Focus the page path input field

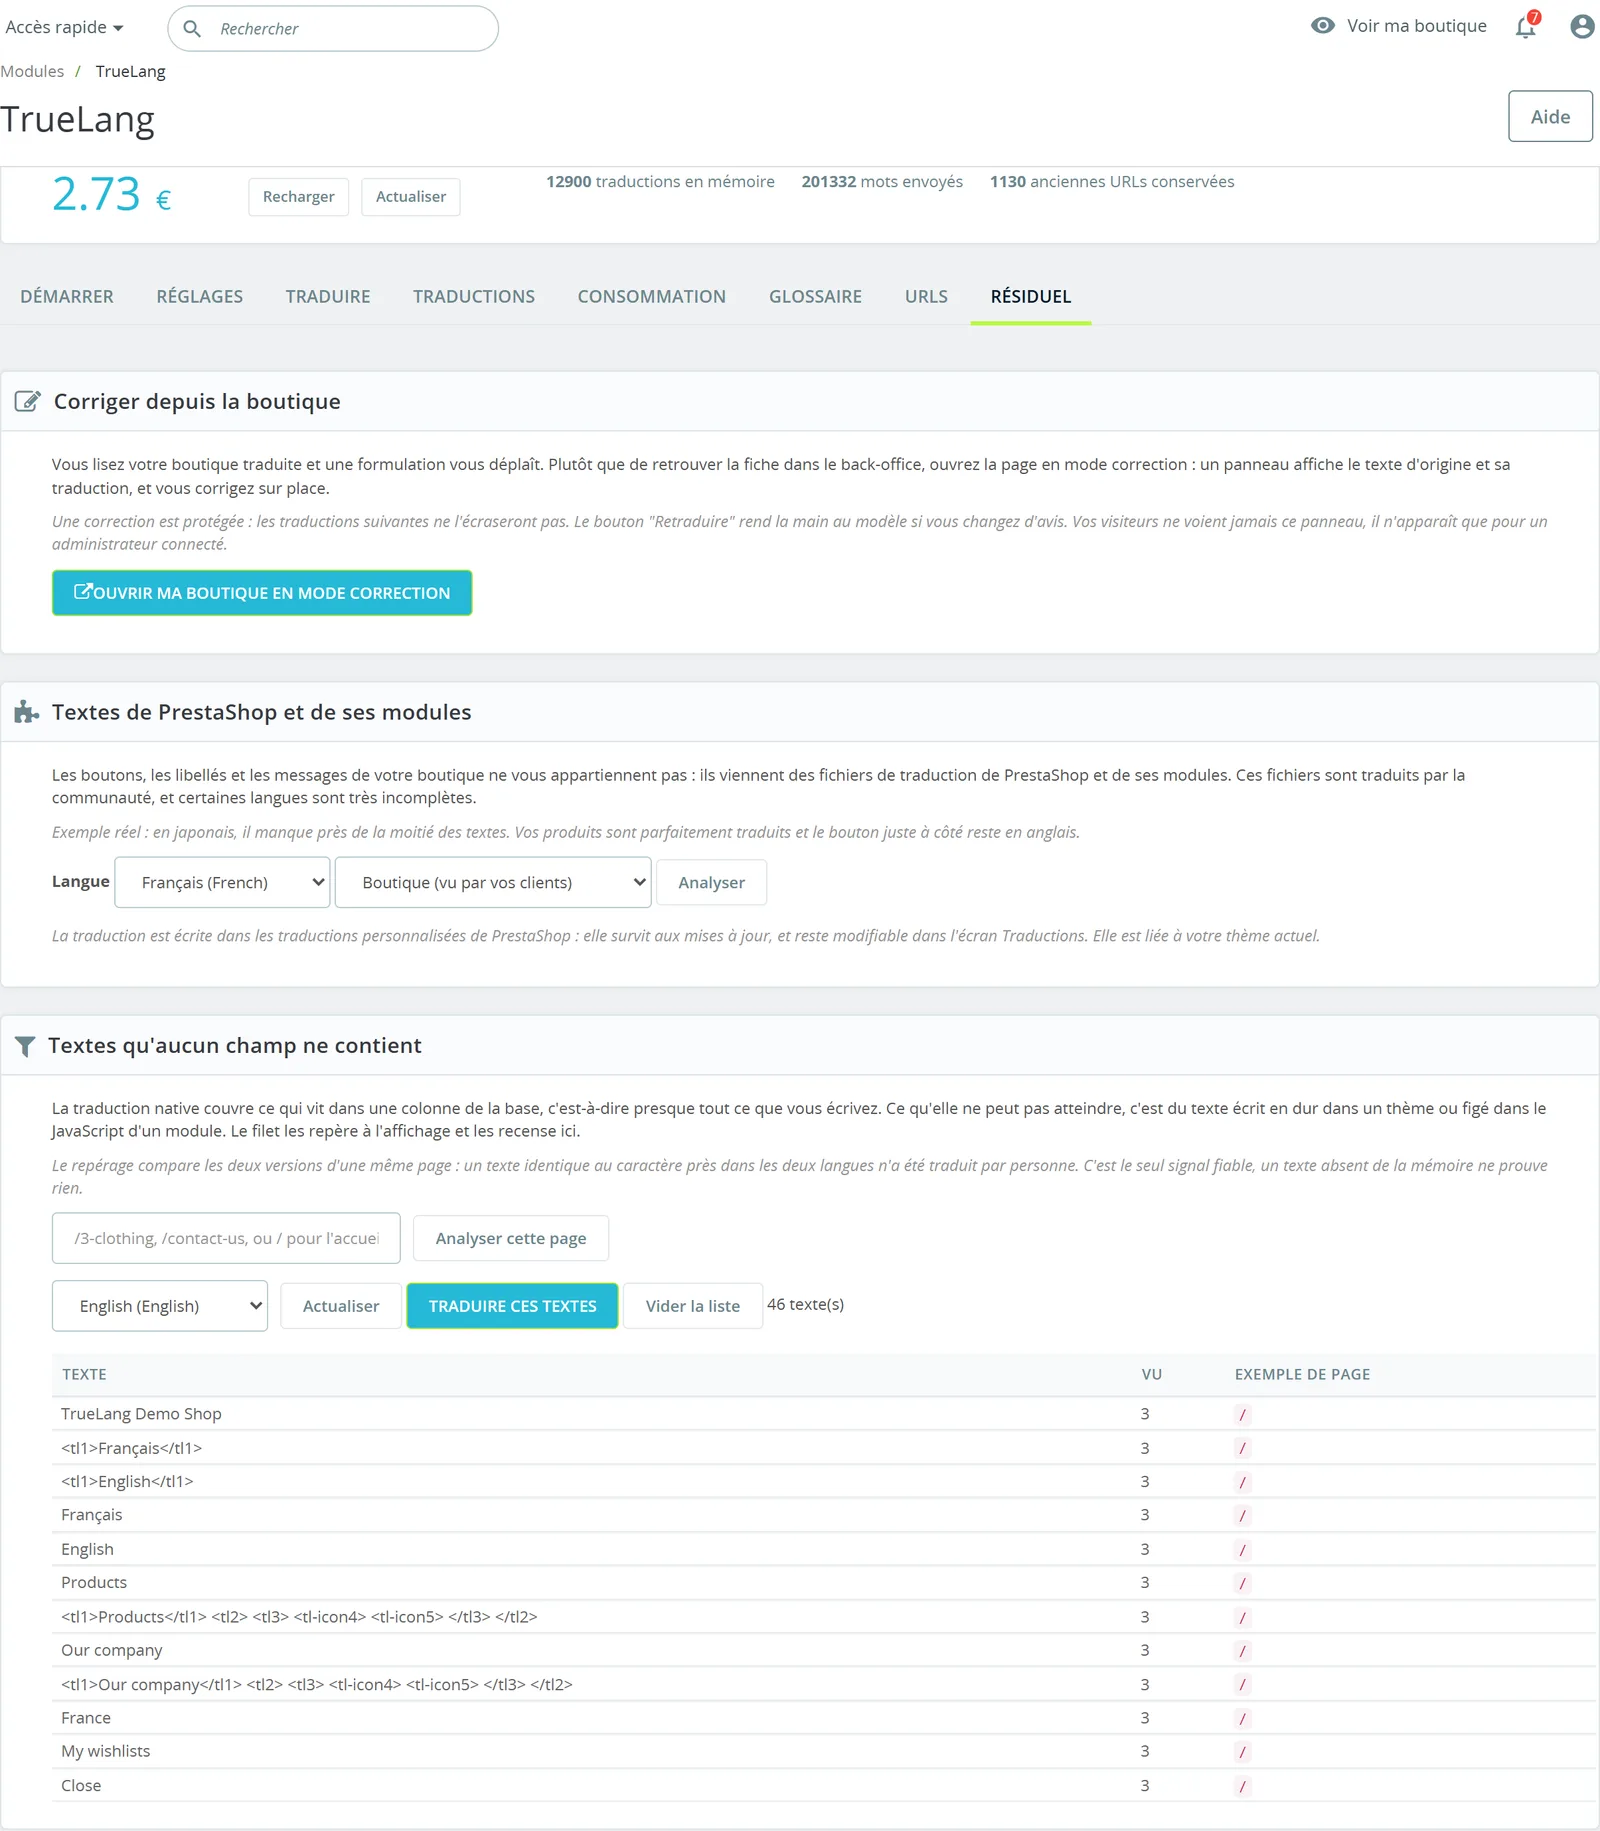[x=226, y=1238]
